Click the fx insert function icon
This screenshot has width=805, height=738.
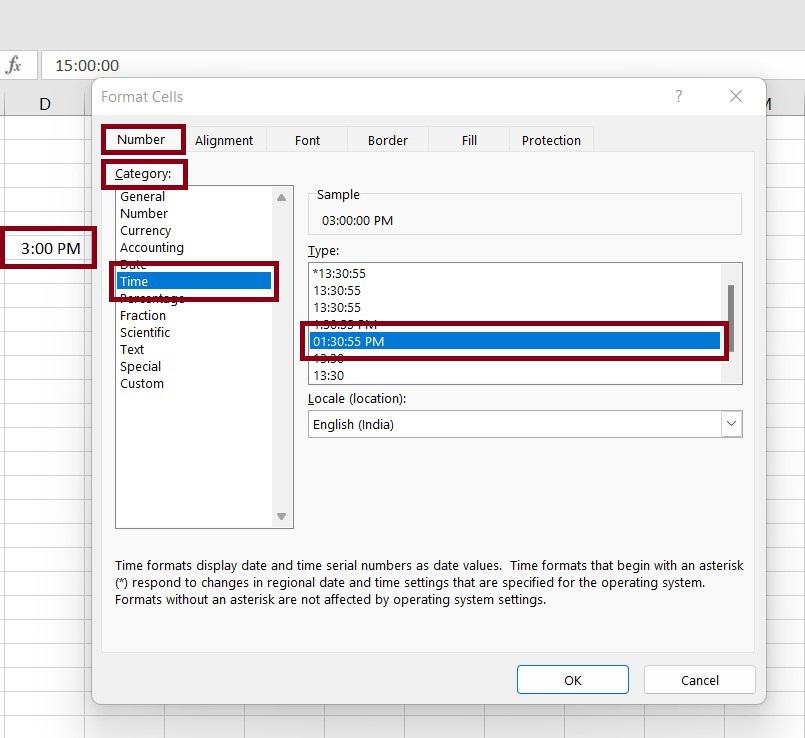[x=14, y=65]
